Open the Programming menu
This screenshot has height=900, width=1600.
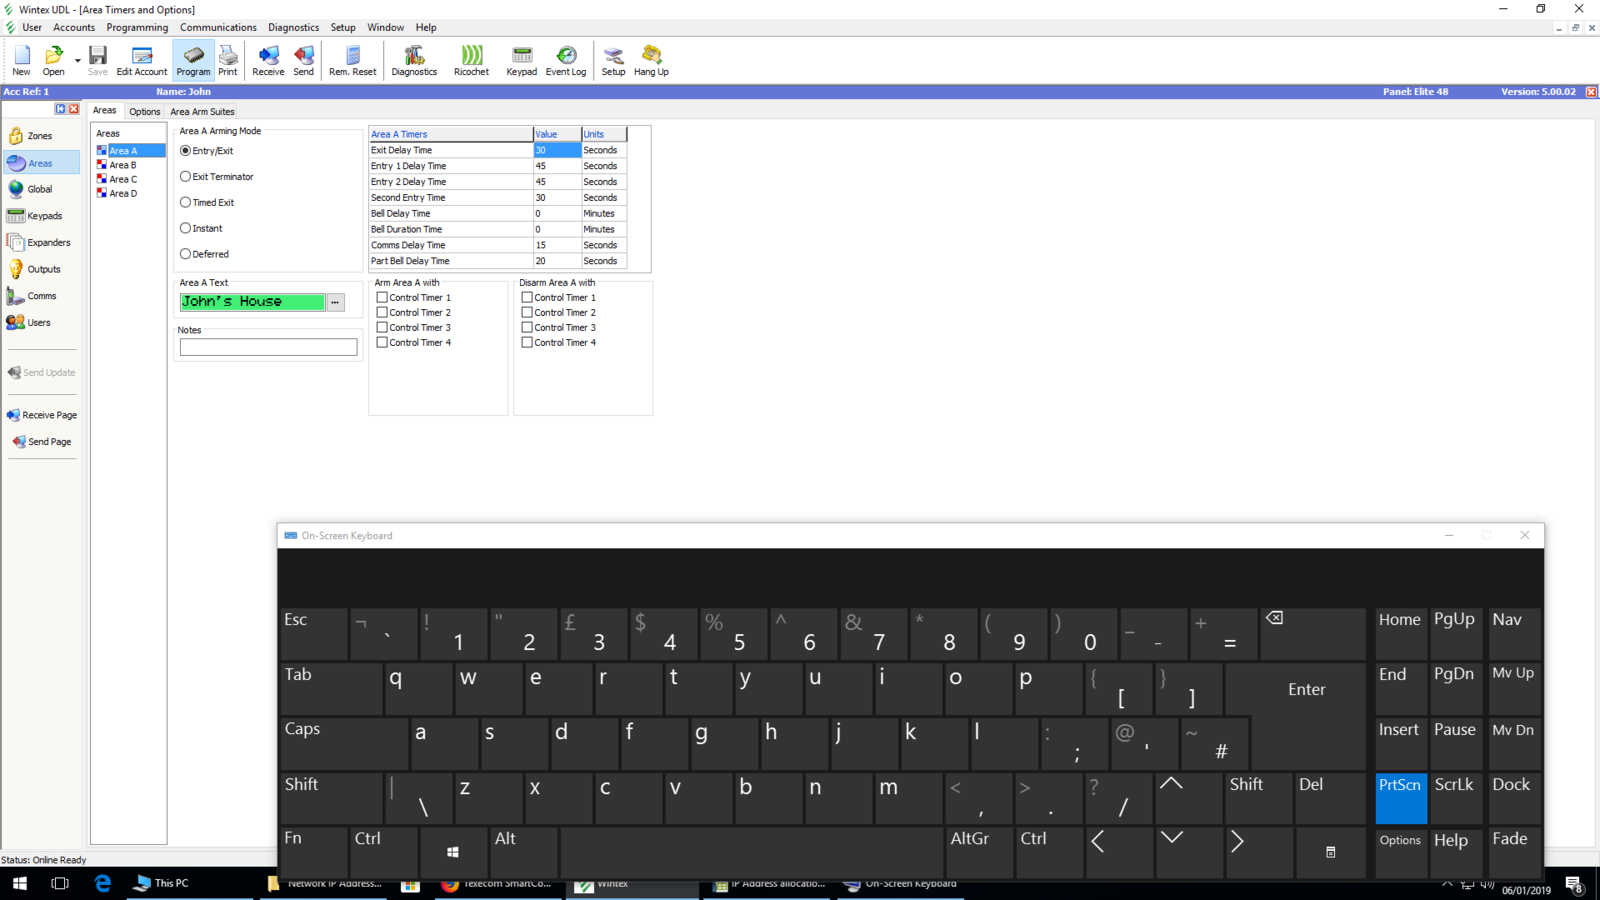click(x=137, y=27)
